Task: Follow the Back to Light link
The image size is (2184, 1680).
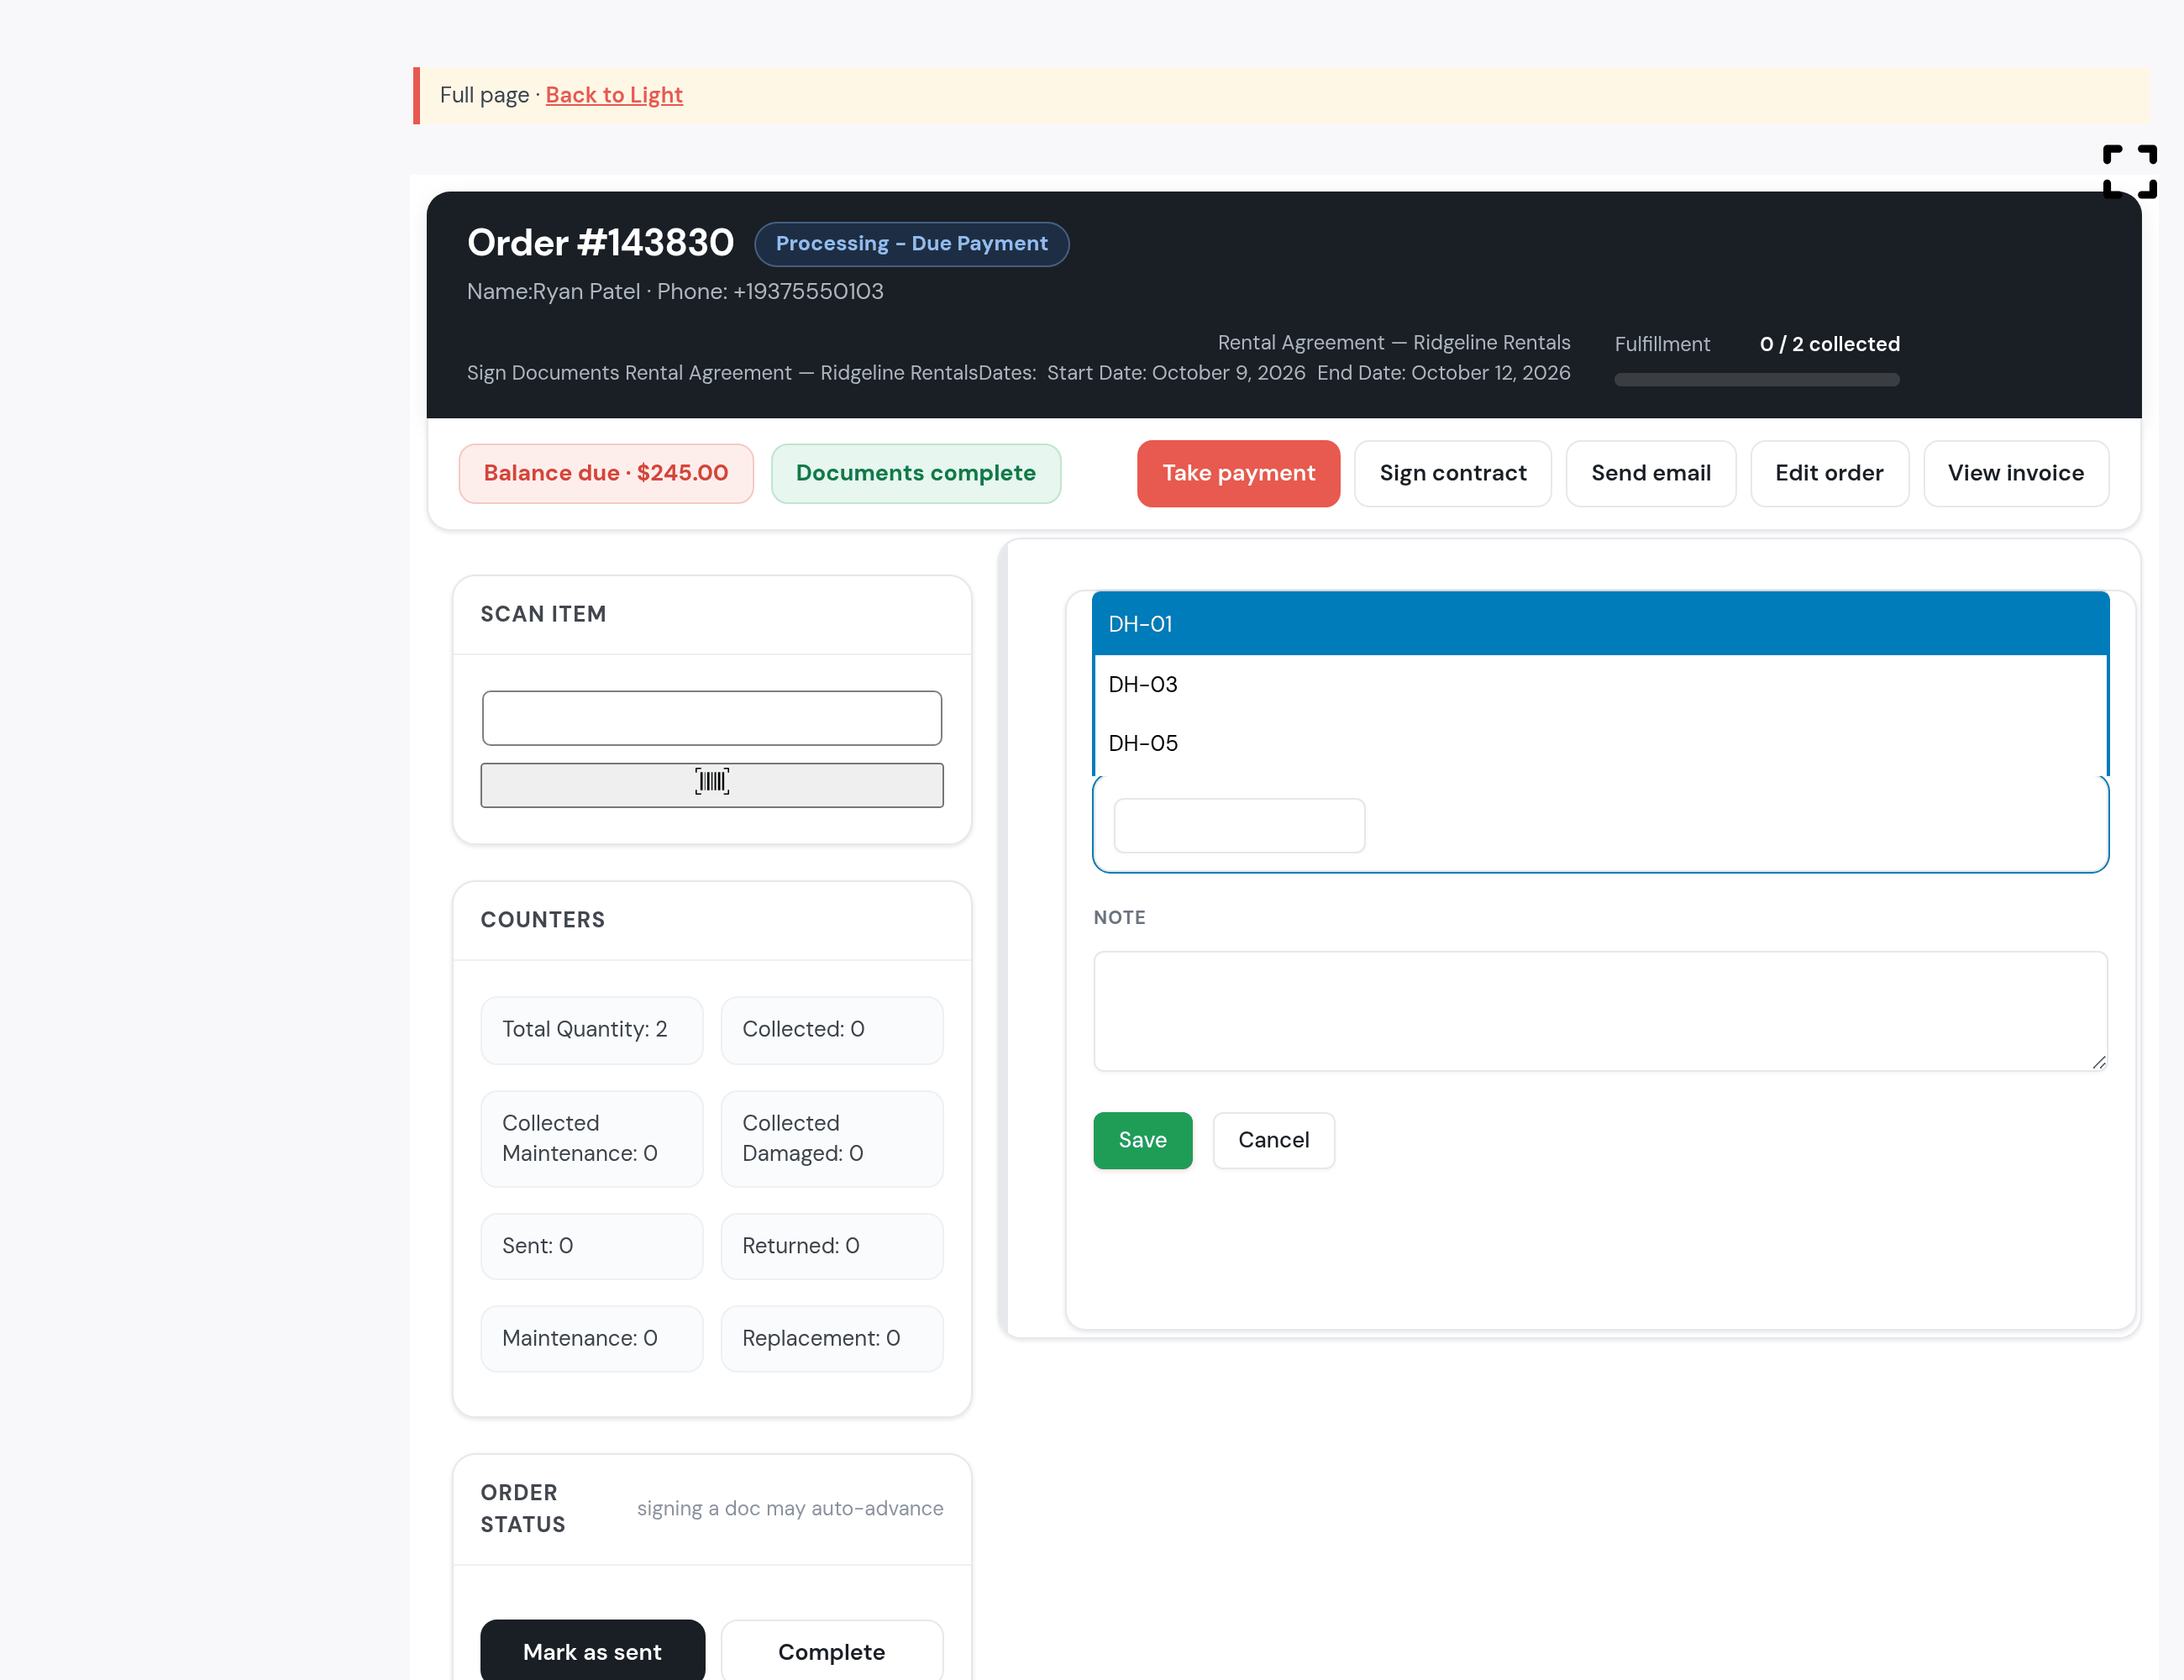Action: [x=614, y=95]
